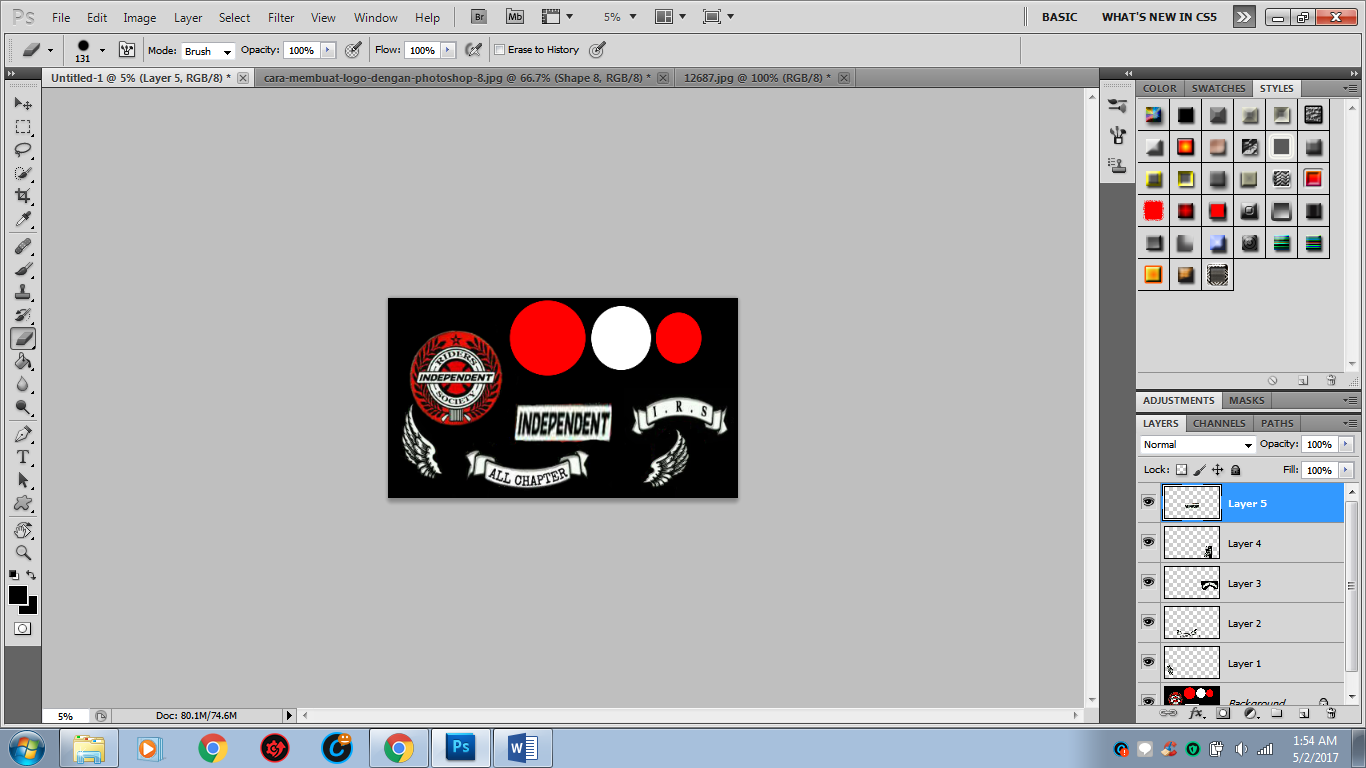Select the History Brush tool

[x=23, y=315]
